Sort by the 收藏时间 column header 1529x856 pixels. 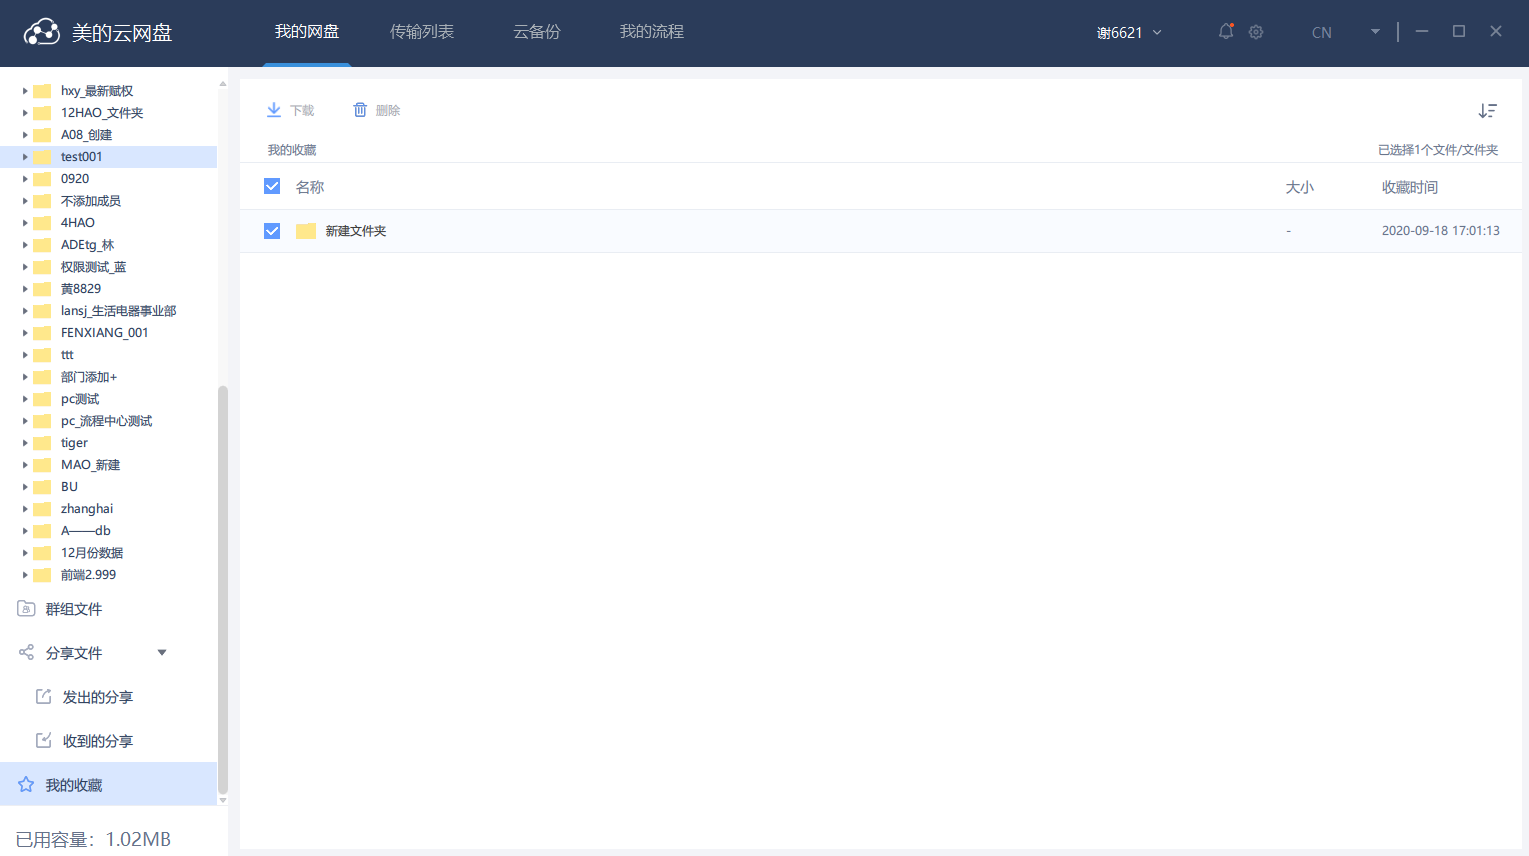[1410, 187]
